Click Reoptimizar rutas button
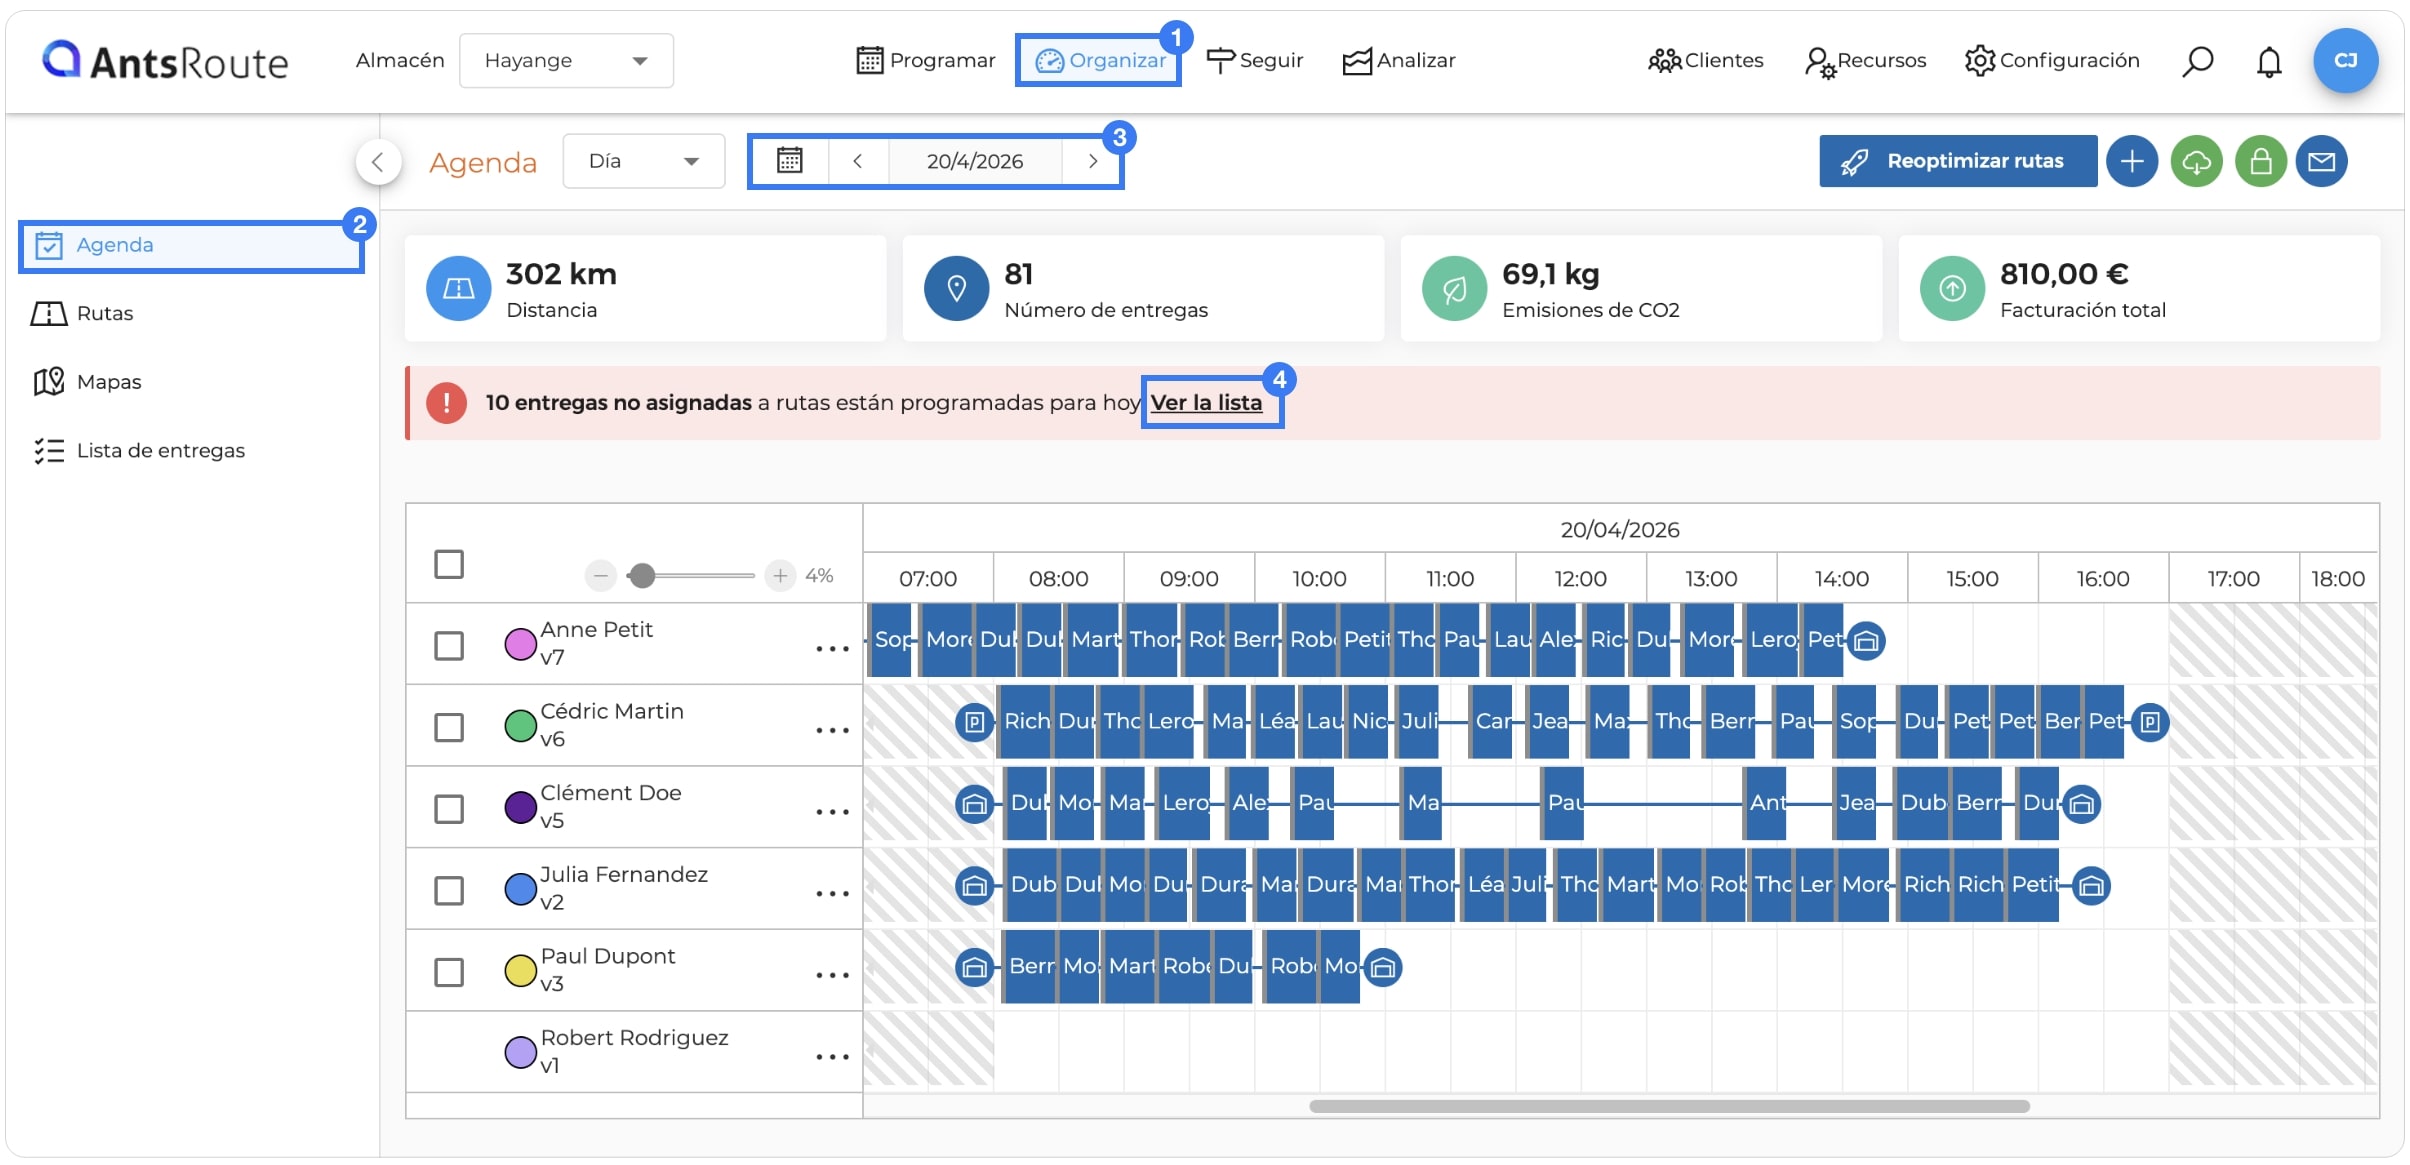 1958,161
